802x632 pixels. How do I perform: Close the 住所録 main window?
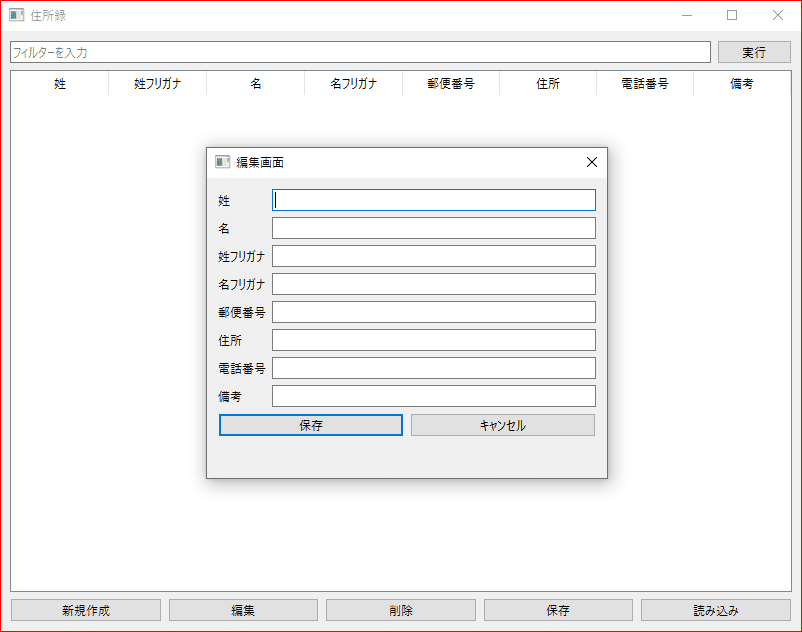tap(778, 15)
